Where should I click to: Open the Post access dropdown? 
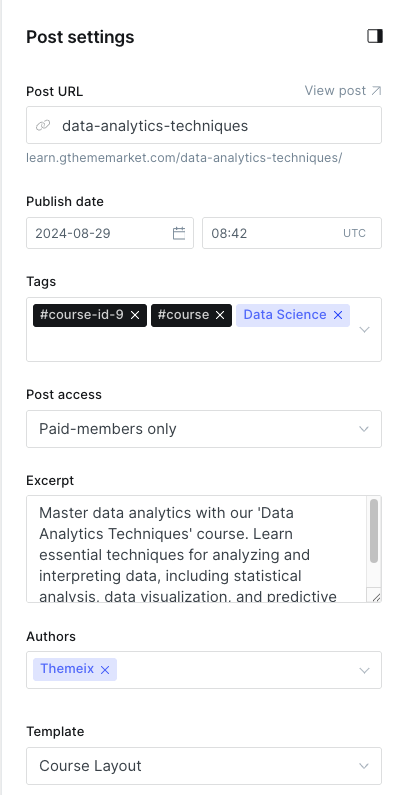point(204,429)
